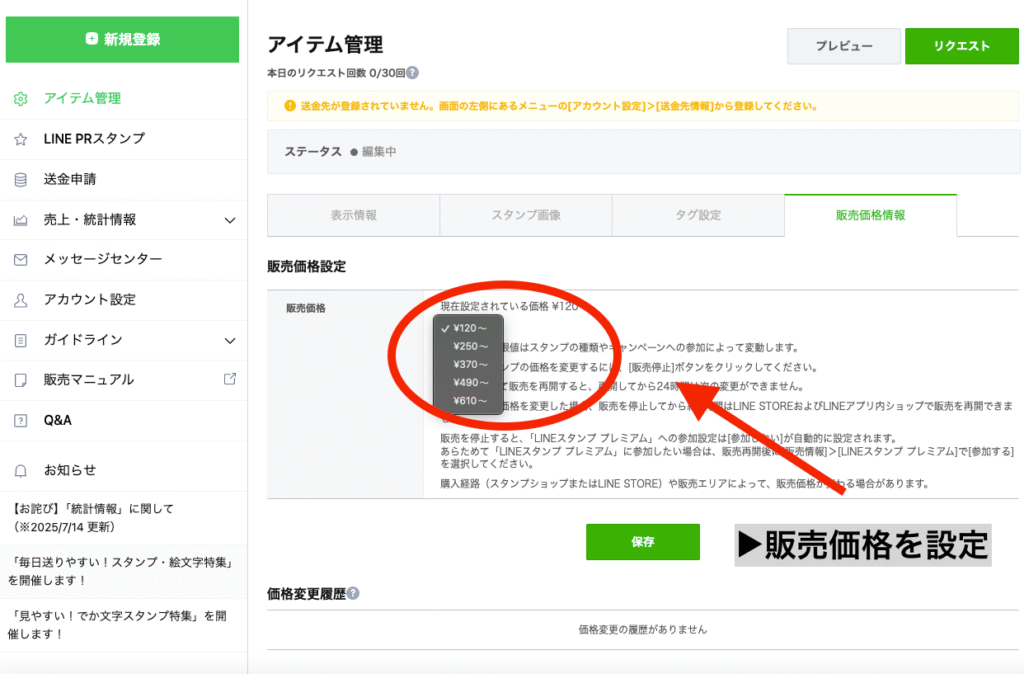Click お知らせ heading text
The width and height of the screenshot is (1024, 674).
click(70, 471)
